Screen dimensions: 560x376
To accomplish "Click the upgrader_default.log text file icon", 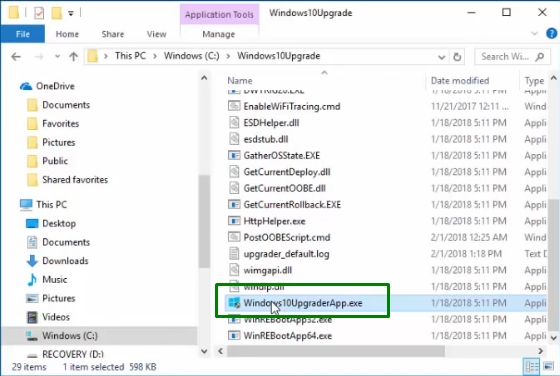I will click(234, 254).
